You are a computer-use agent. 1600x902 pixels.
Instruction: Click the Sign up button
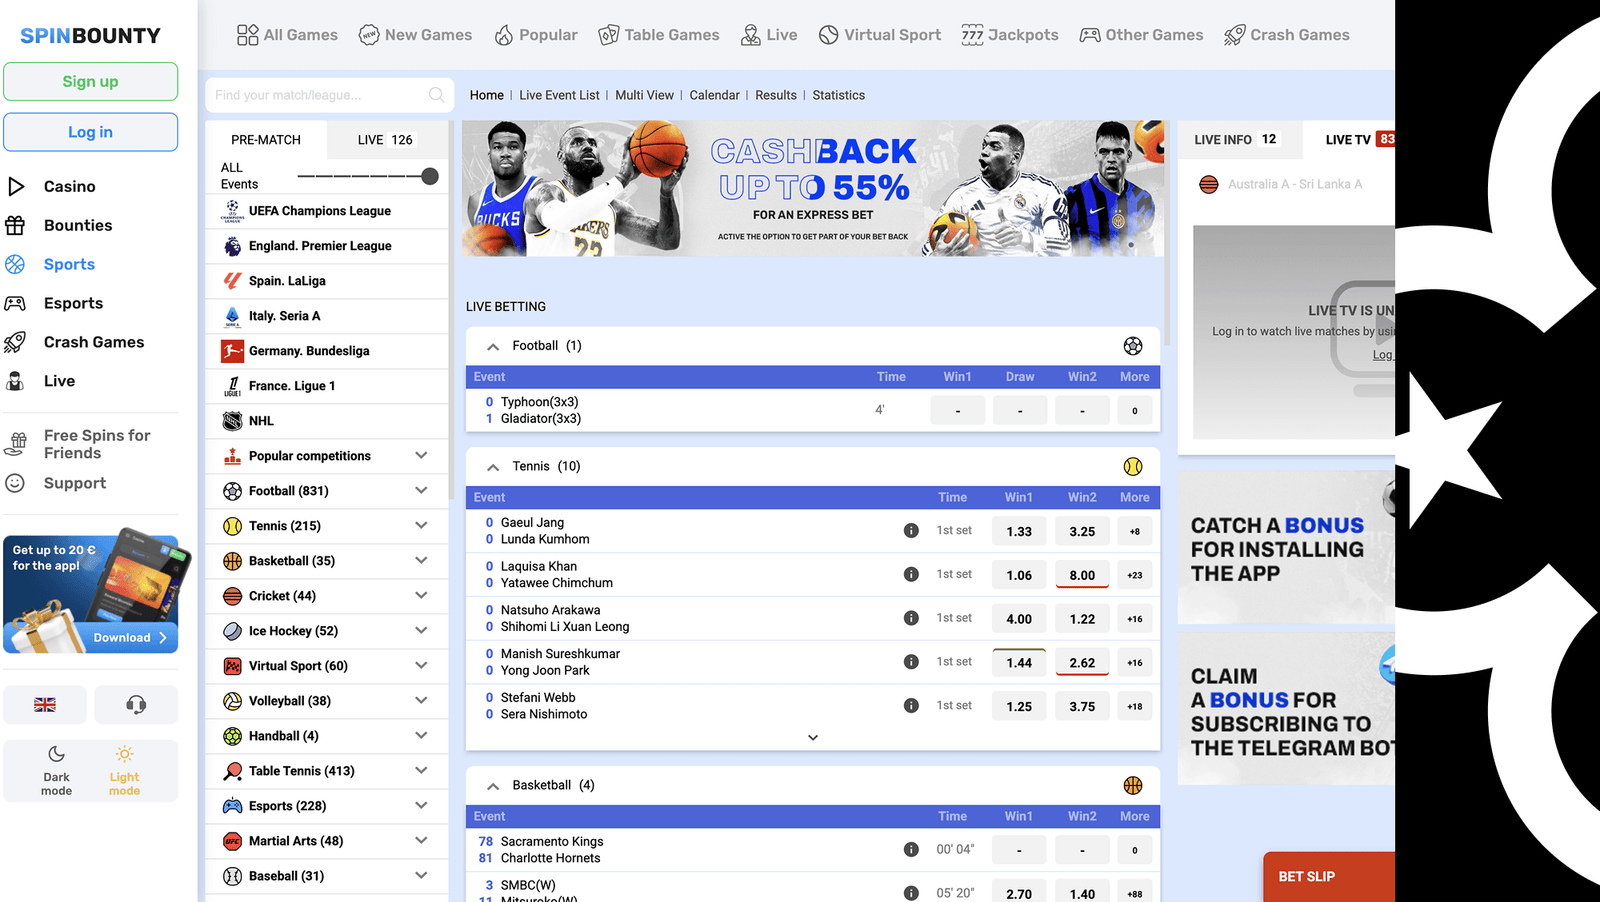pos(90,82)
